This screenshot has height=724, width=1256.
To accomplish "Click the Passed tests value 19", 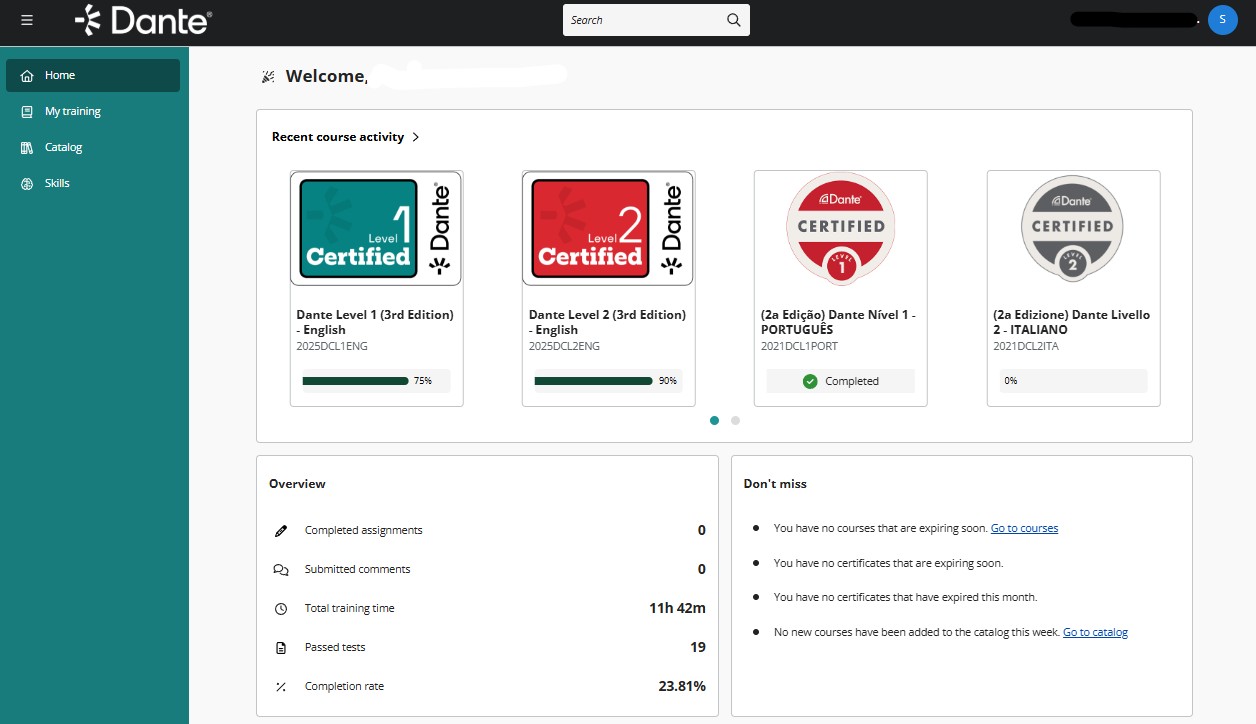I will (698, 647).
